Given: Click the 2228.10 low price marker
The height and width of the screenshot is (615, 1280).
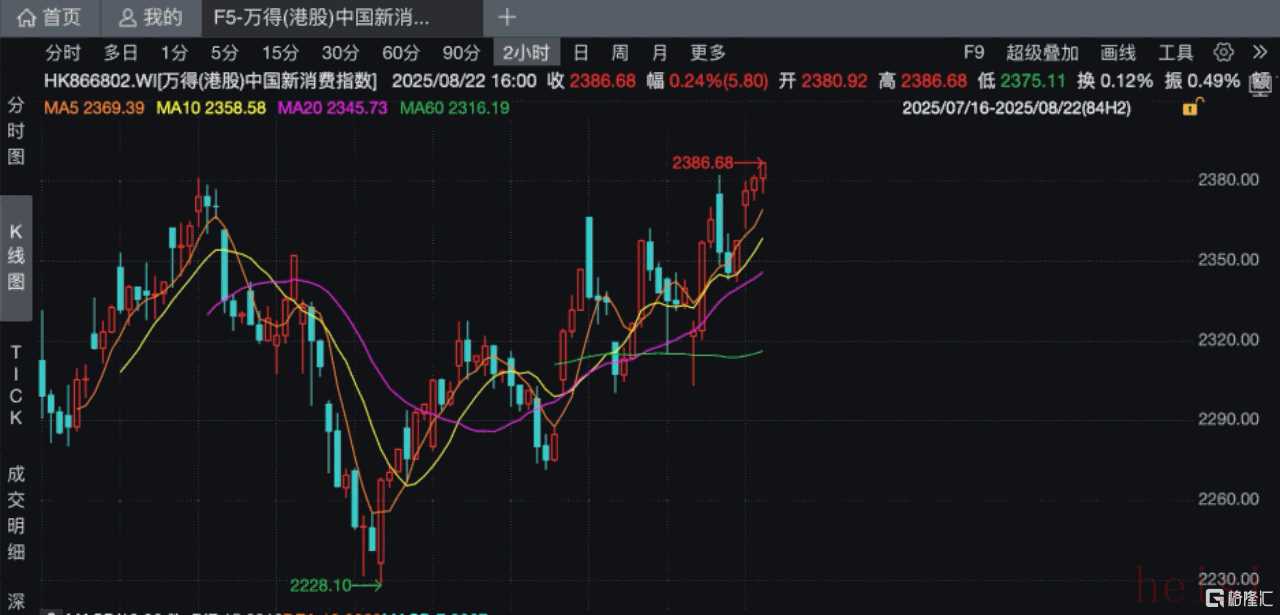Looking at the screenshot, I should pyautogui.click(x=320, y=585).
